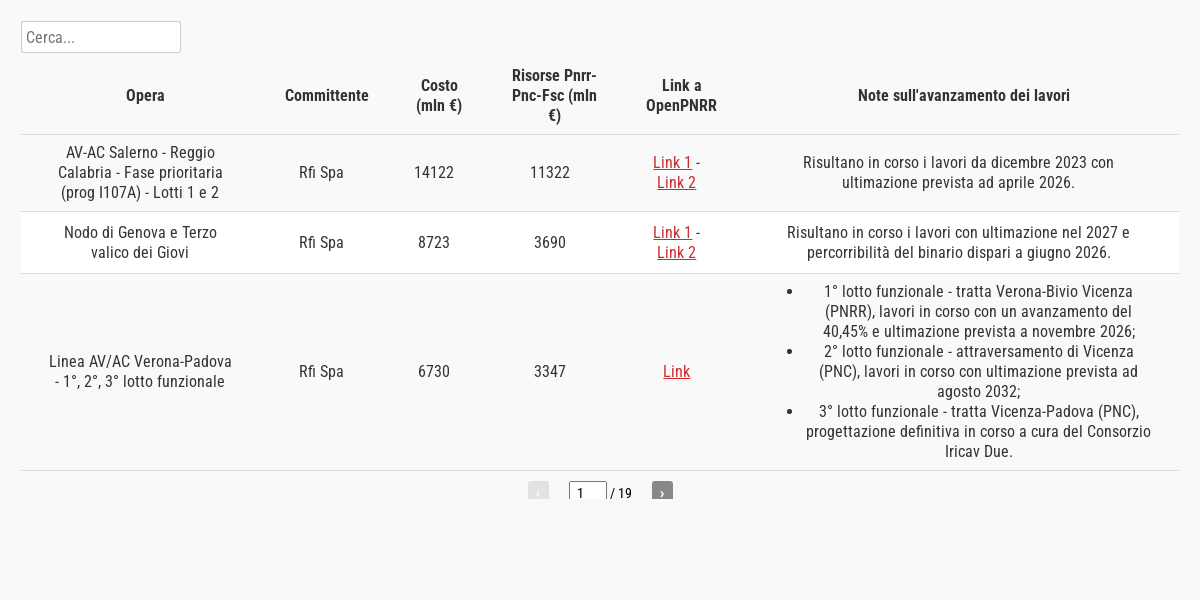Go to next page arrow
Image resolution: width=1200 pixels, height=600 pixels.
pyautogui.click(x=662, y=492)
